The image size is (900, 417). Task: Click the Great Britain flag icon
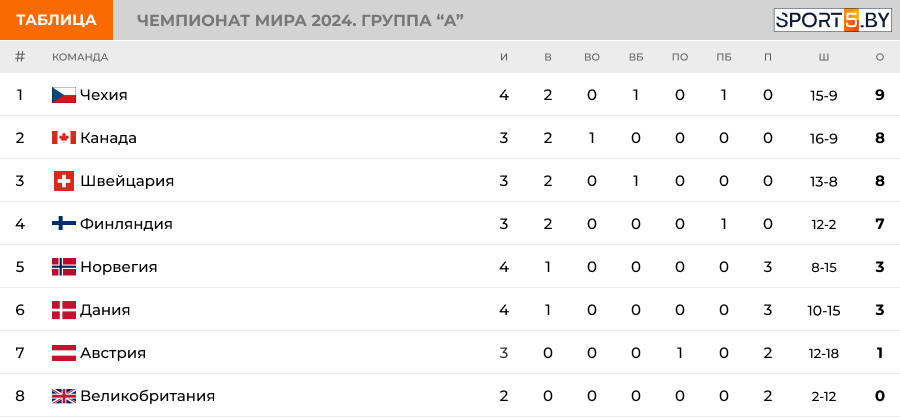pyautogui.click(x=64, y=396)
